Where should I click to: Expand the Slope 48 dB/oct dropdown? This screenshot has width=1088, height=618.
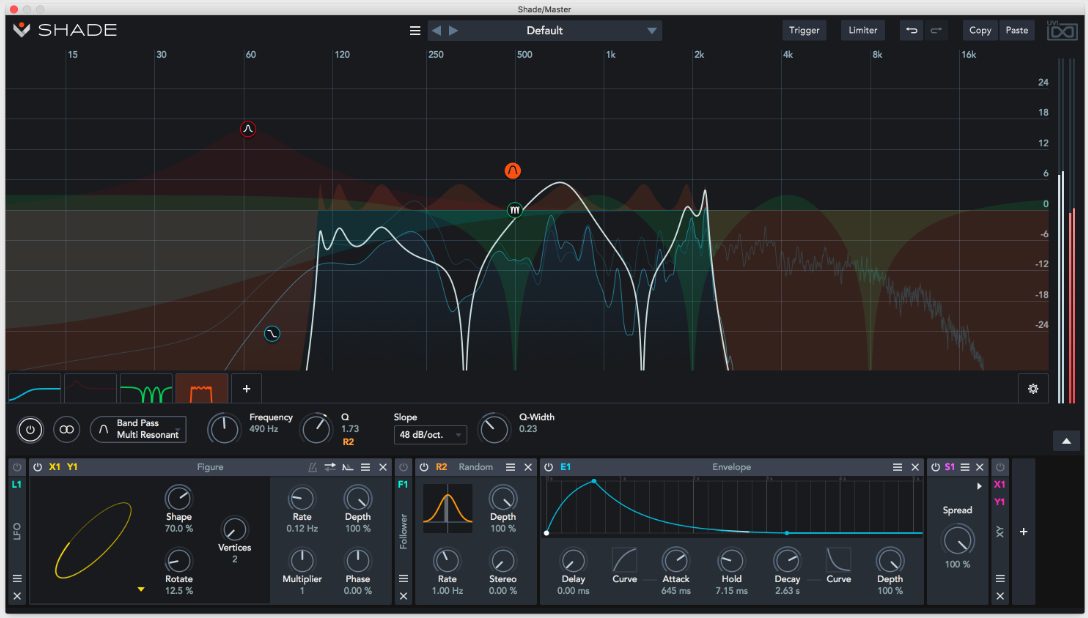[431, 435]
